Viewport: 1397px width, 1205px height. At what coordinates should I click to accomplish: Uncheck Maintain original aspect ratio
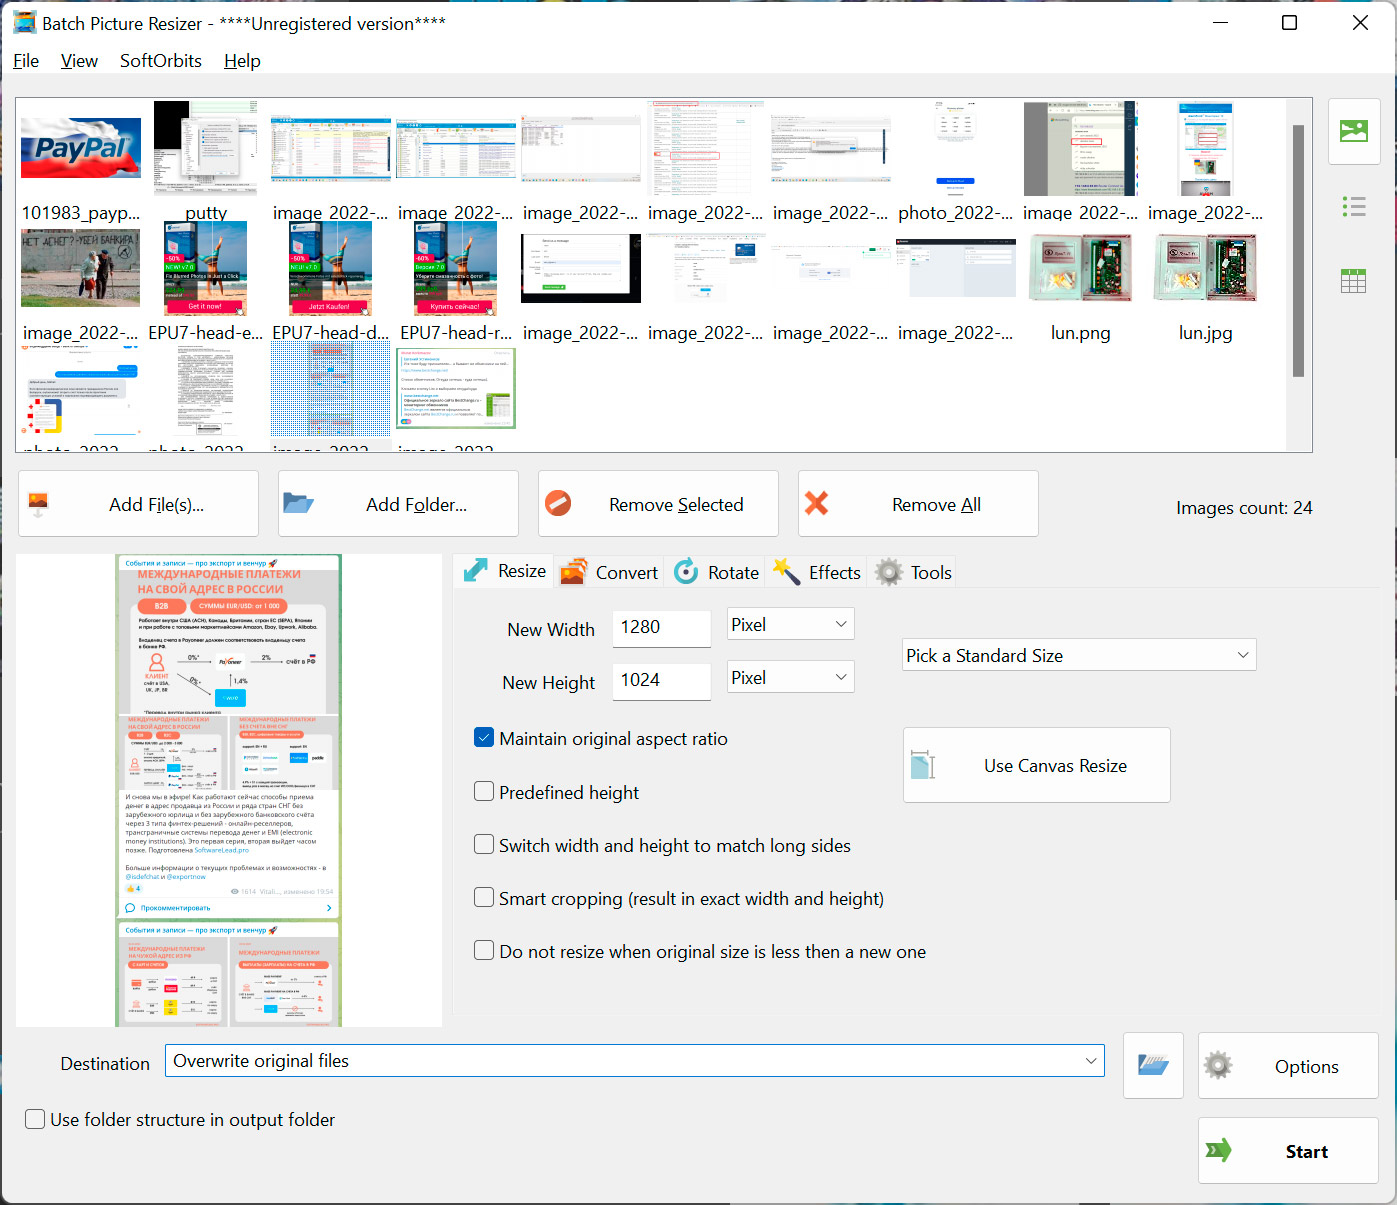484,737
